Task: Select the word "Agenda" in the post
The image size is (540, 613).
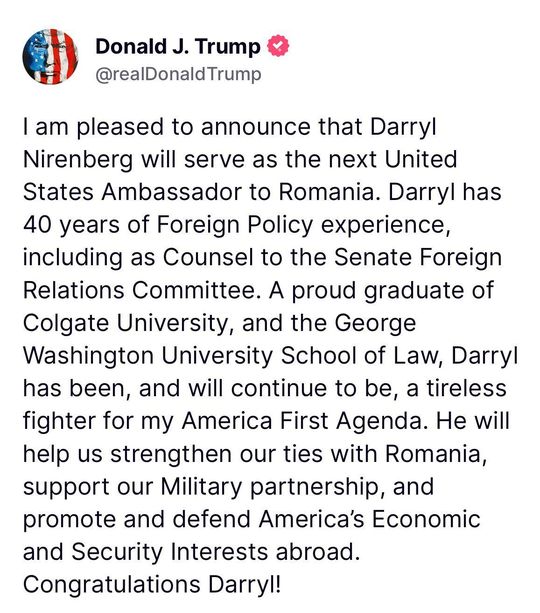Action: (379, 422)
